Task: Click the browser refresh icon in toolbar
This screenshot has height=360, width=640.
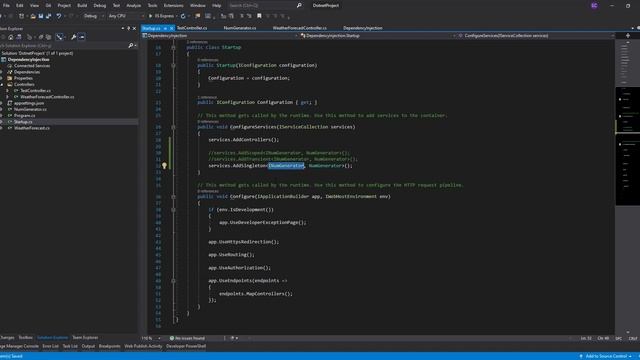Action: click(x=183, y=16)
